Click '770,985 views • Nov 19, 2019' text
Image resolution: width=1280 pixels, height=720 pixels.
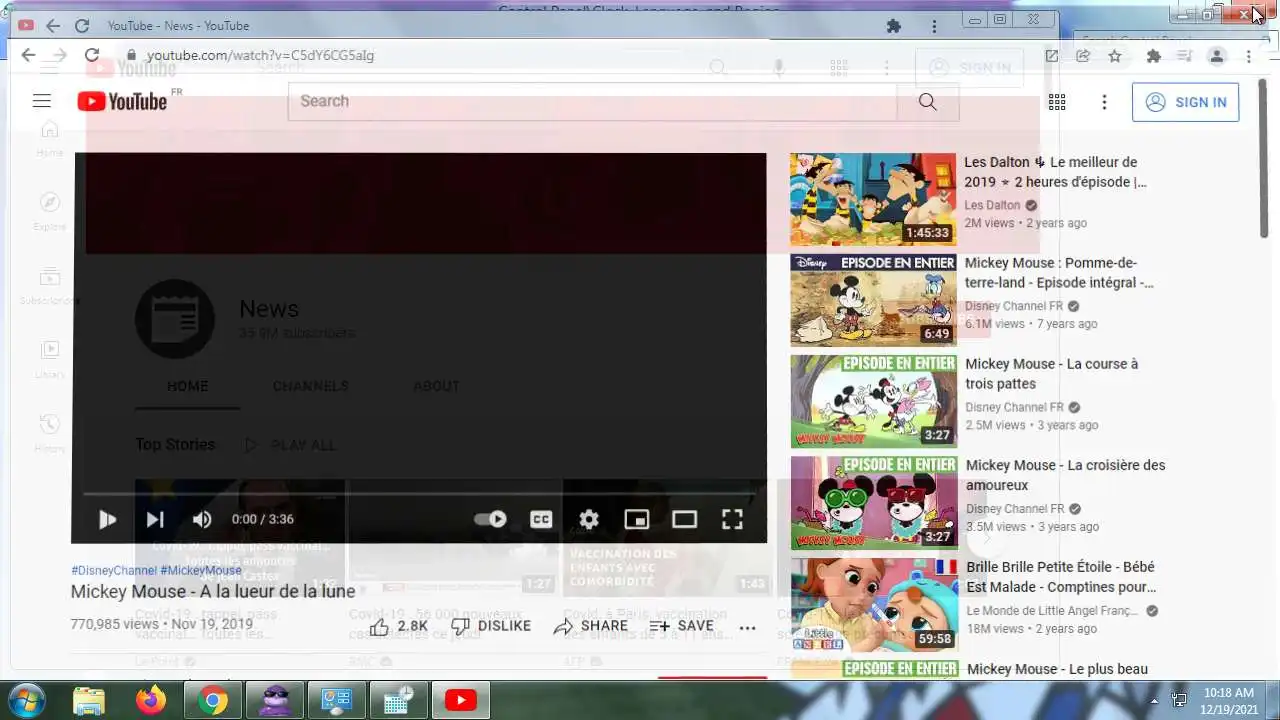[162, 624]
